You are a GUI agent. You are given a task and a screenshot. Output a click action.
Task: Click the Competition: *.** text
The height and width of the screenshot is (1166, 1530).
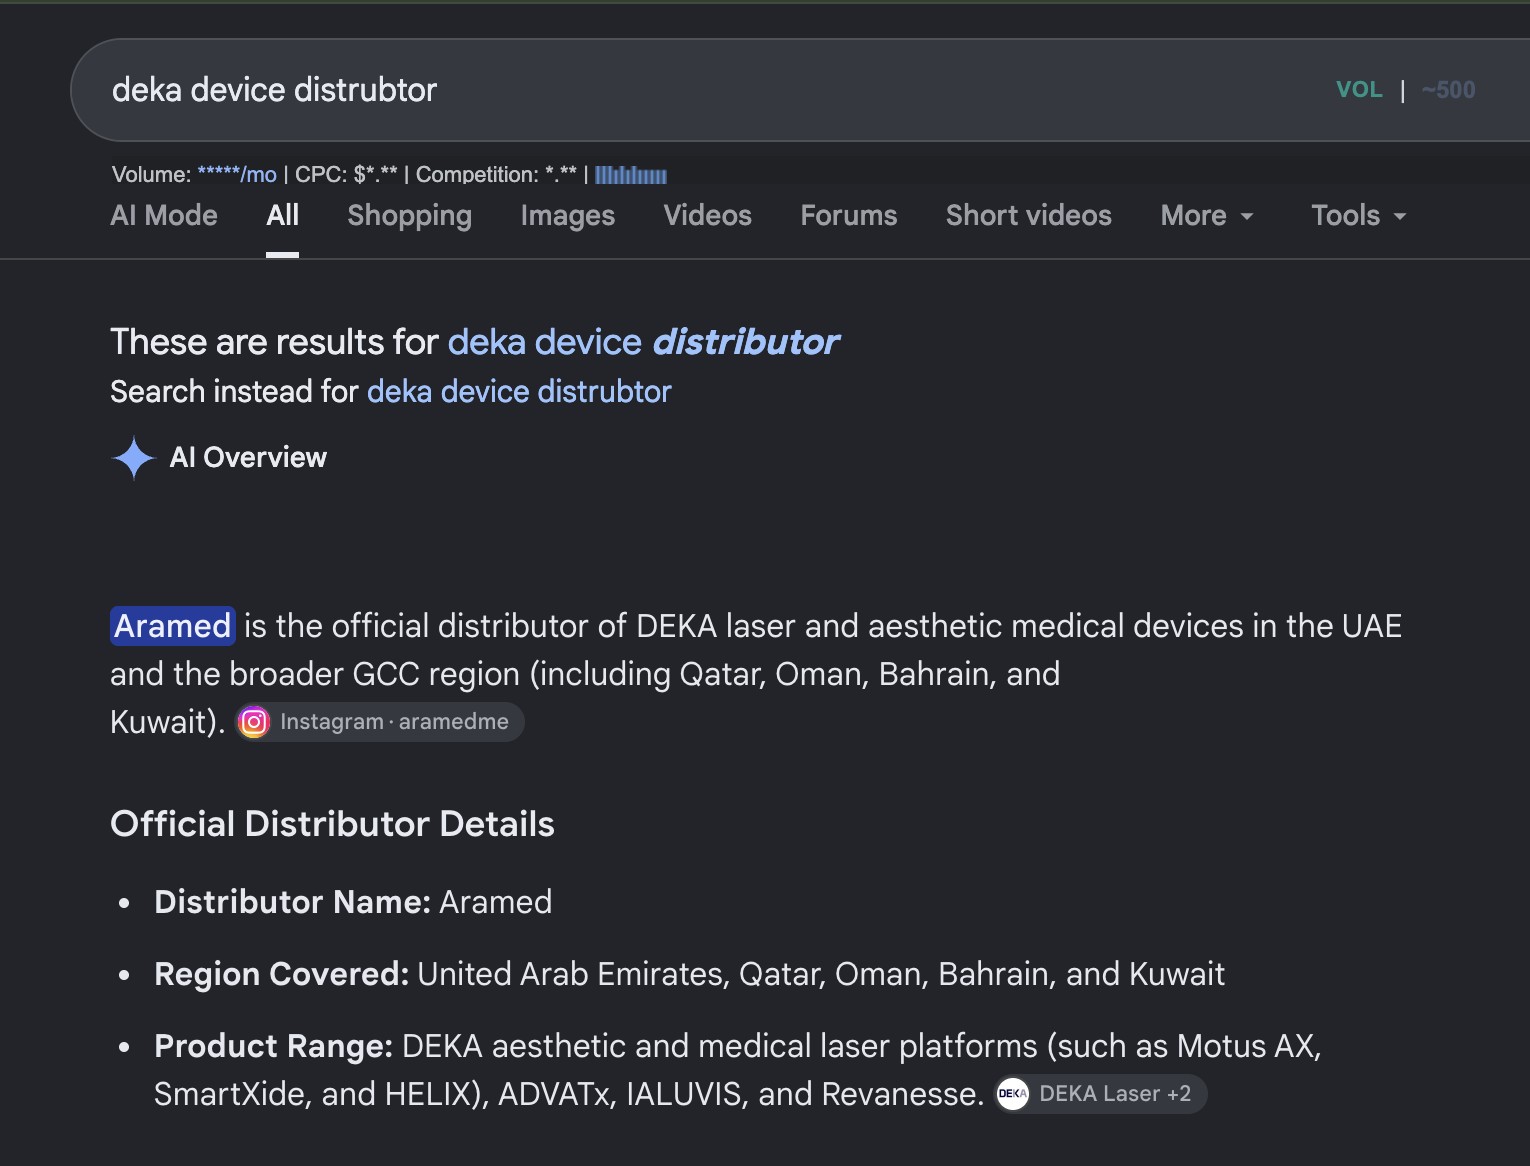click(x=496, y=175)
